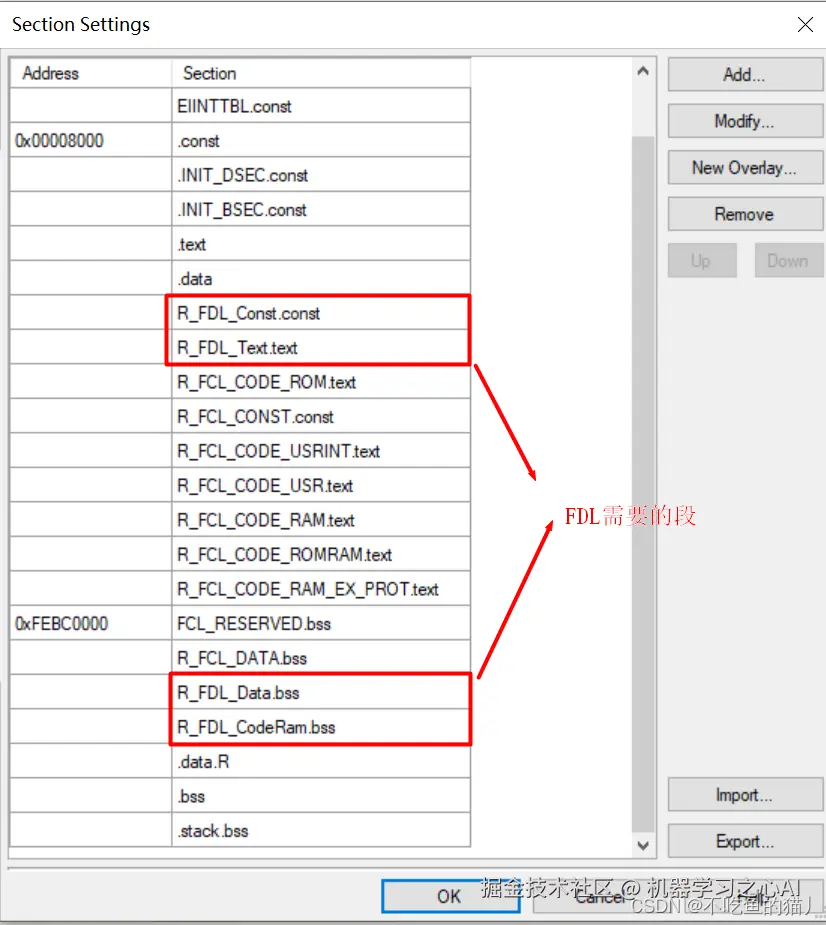
Task: Click the 0xFEBC0000 address cell
Action: tap(90, 624)
